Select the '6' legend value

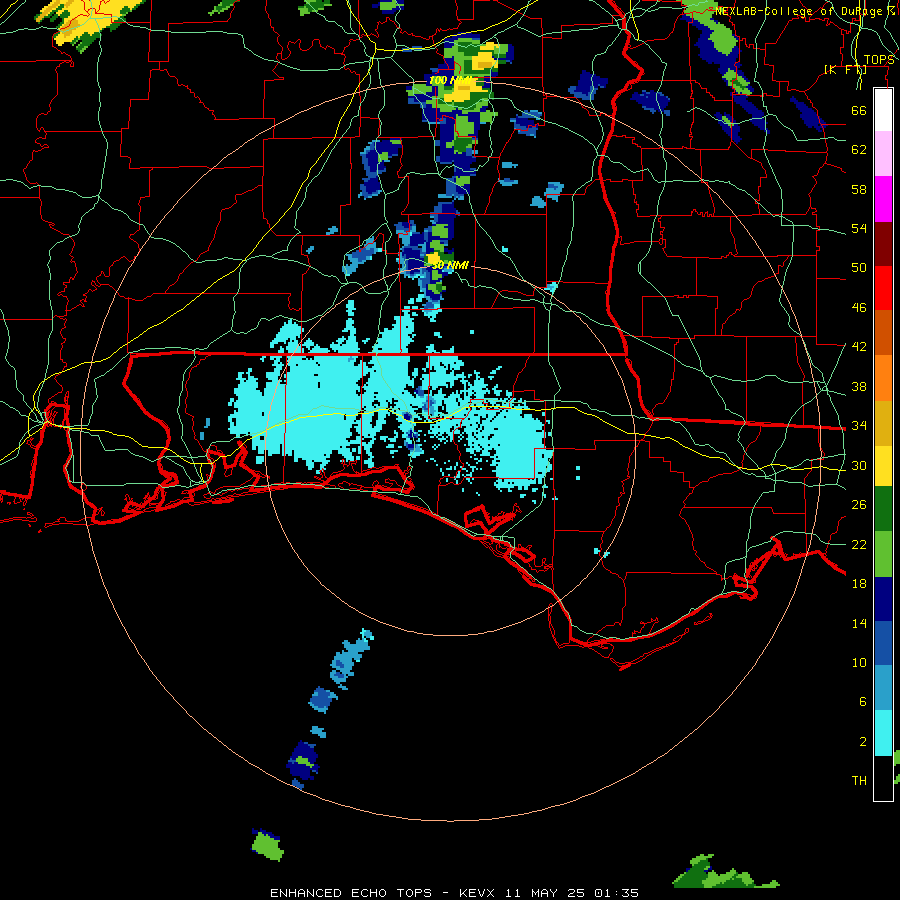862,702
